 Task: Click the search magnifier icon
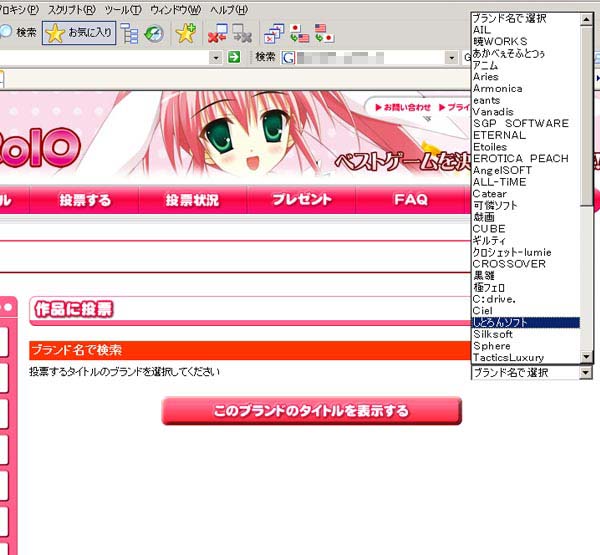tap(5, 33)
